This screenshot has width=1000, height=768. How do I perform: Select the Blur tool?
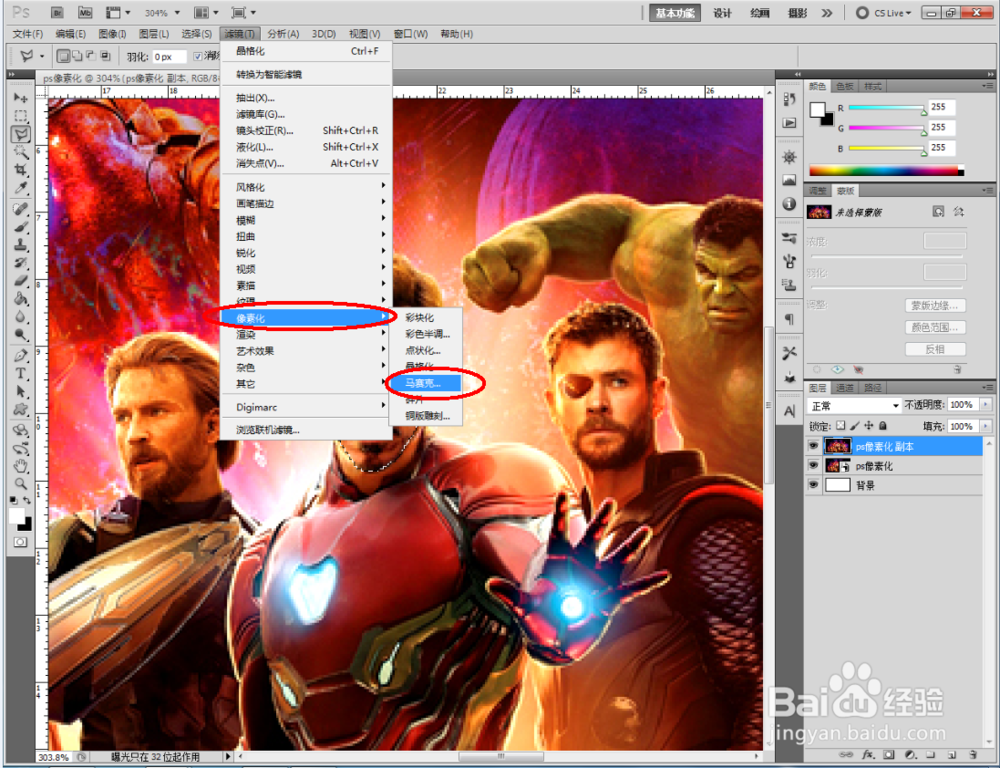point(20,317)
